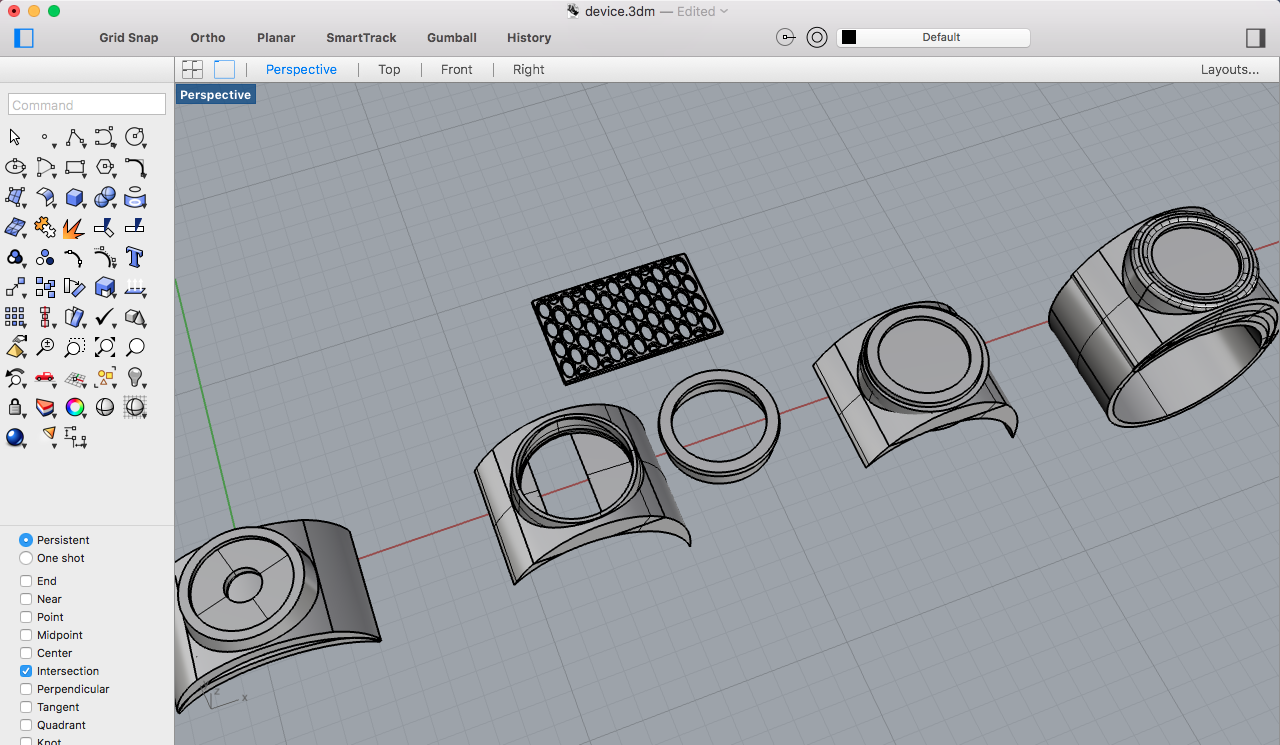Image resolution: width=1280 pixels, height=745 pixels.
Task: Select the Rectangular Array tool
Action: tap(15, 317)
